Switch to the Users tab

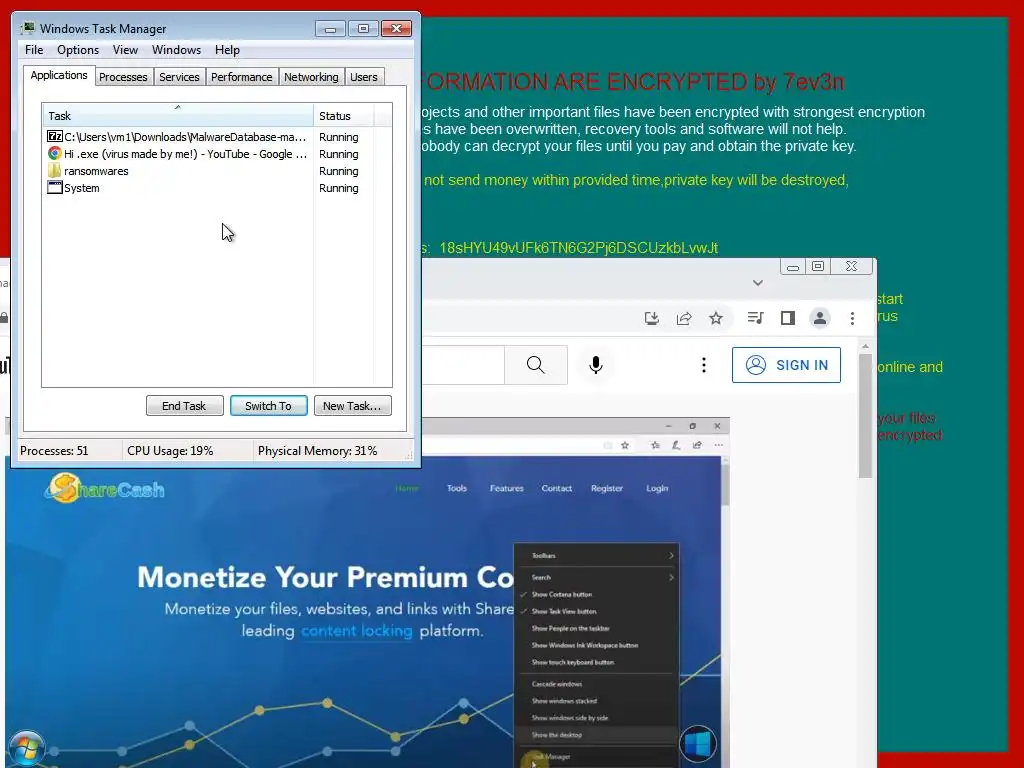point(364,77)
